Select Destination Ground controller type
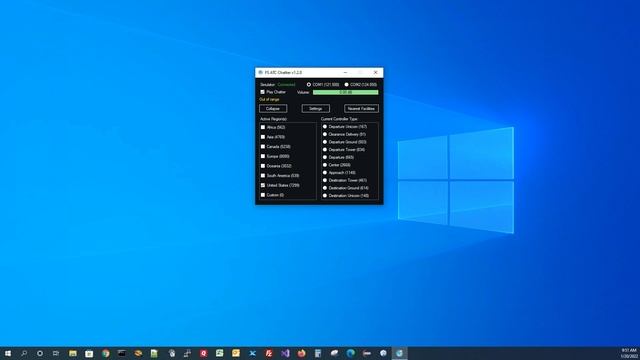The image size is (640, 360). tap(325, 188)
